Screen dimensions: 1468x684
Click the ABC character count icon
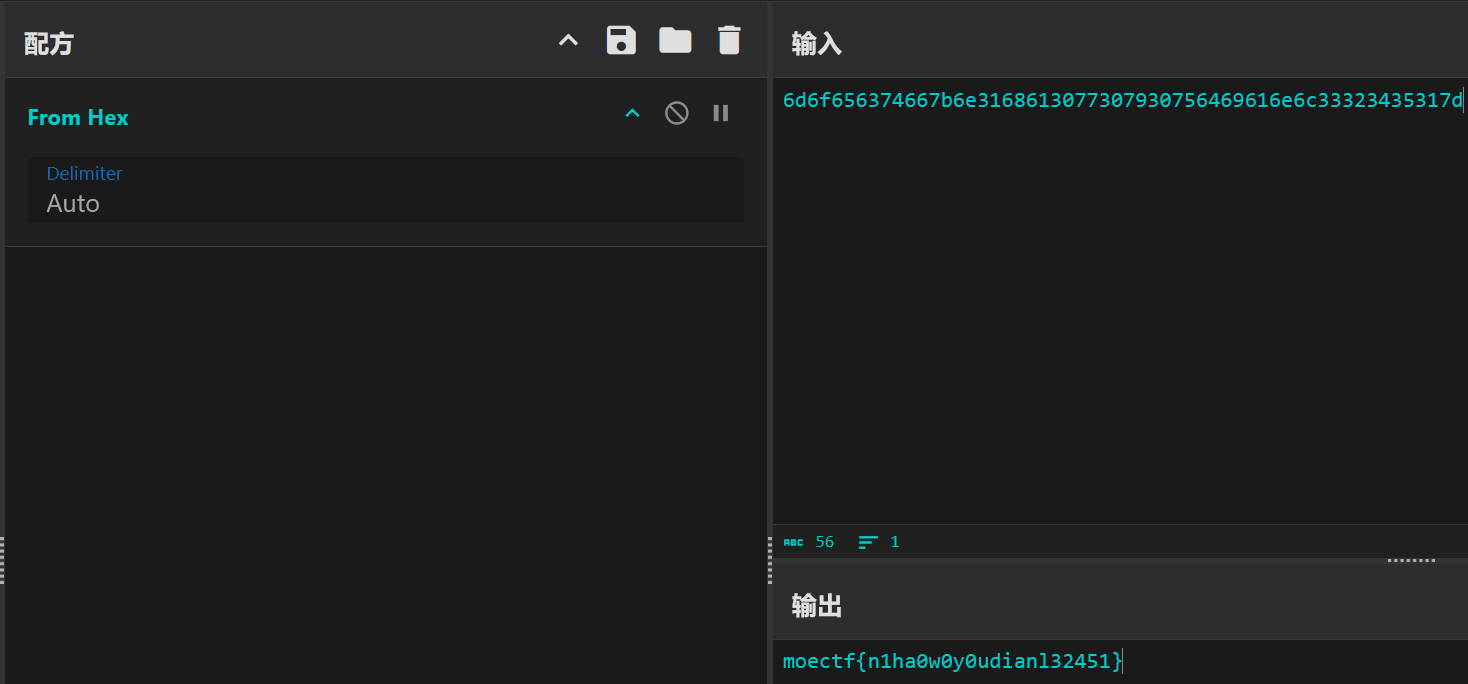793,542
